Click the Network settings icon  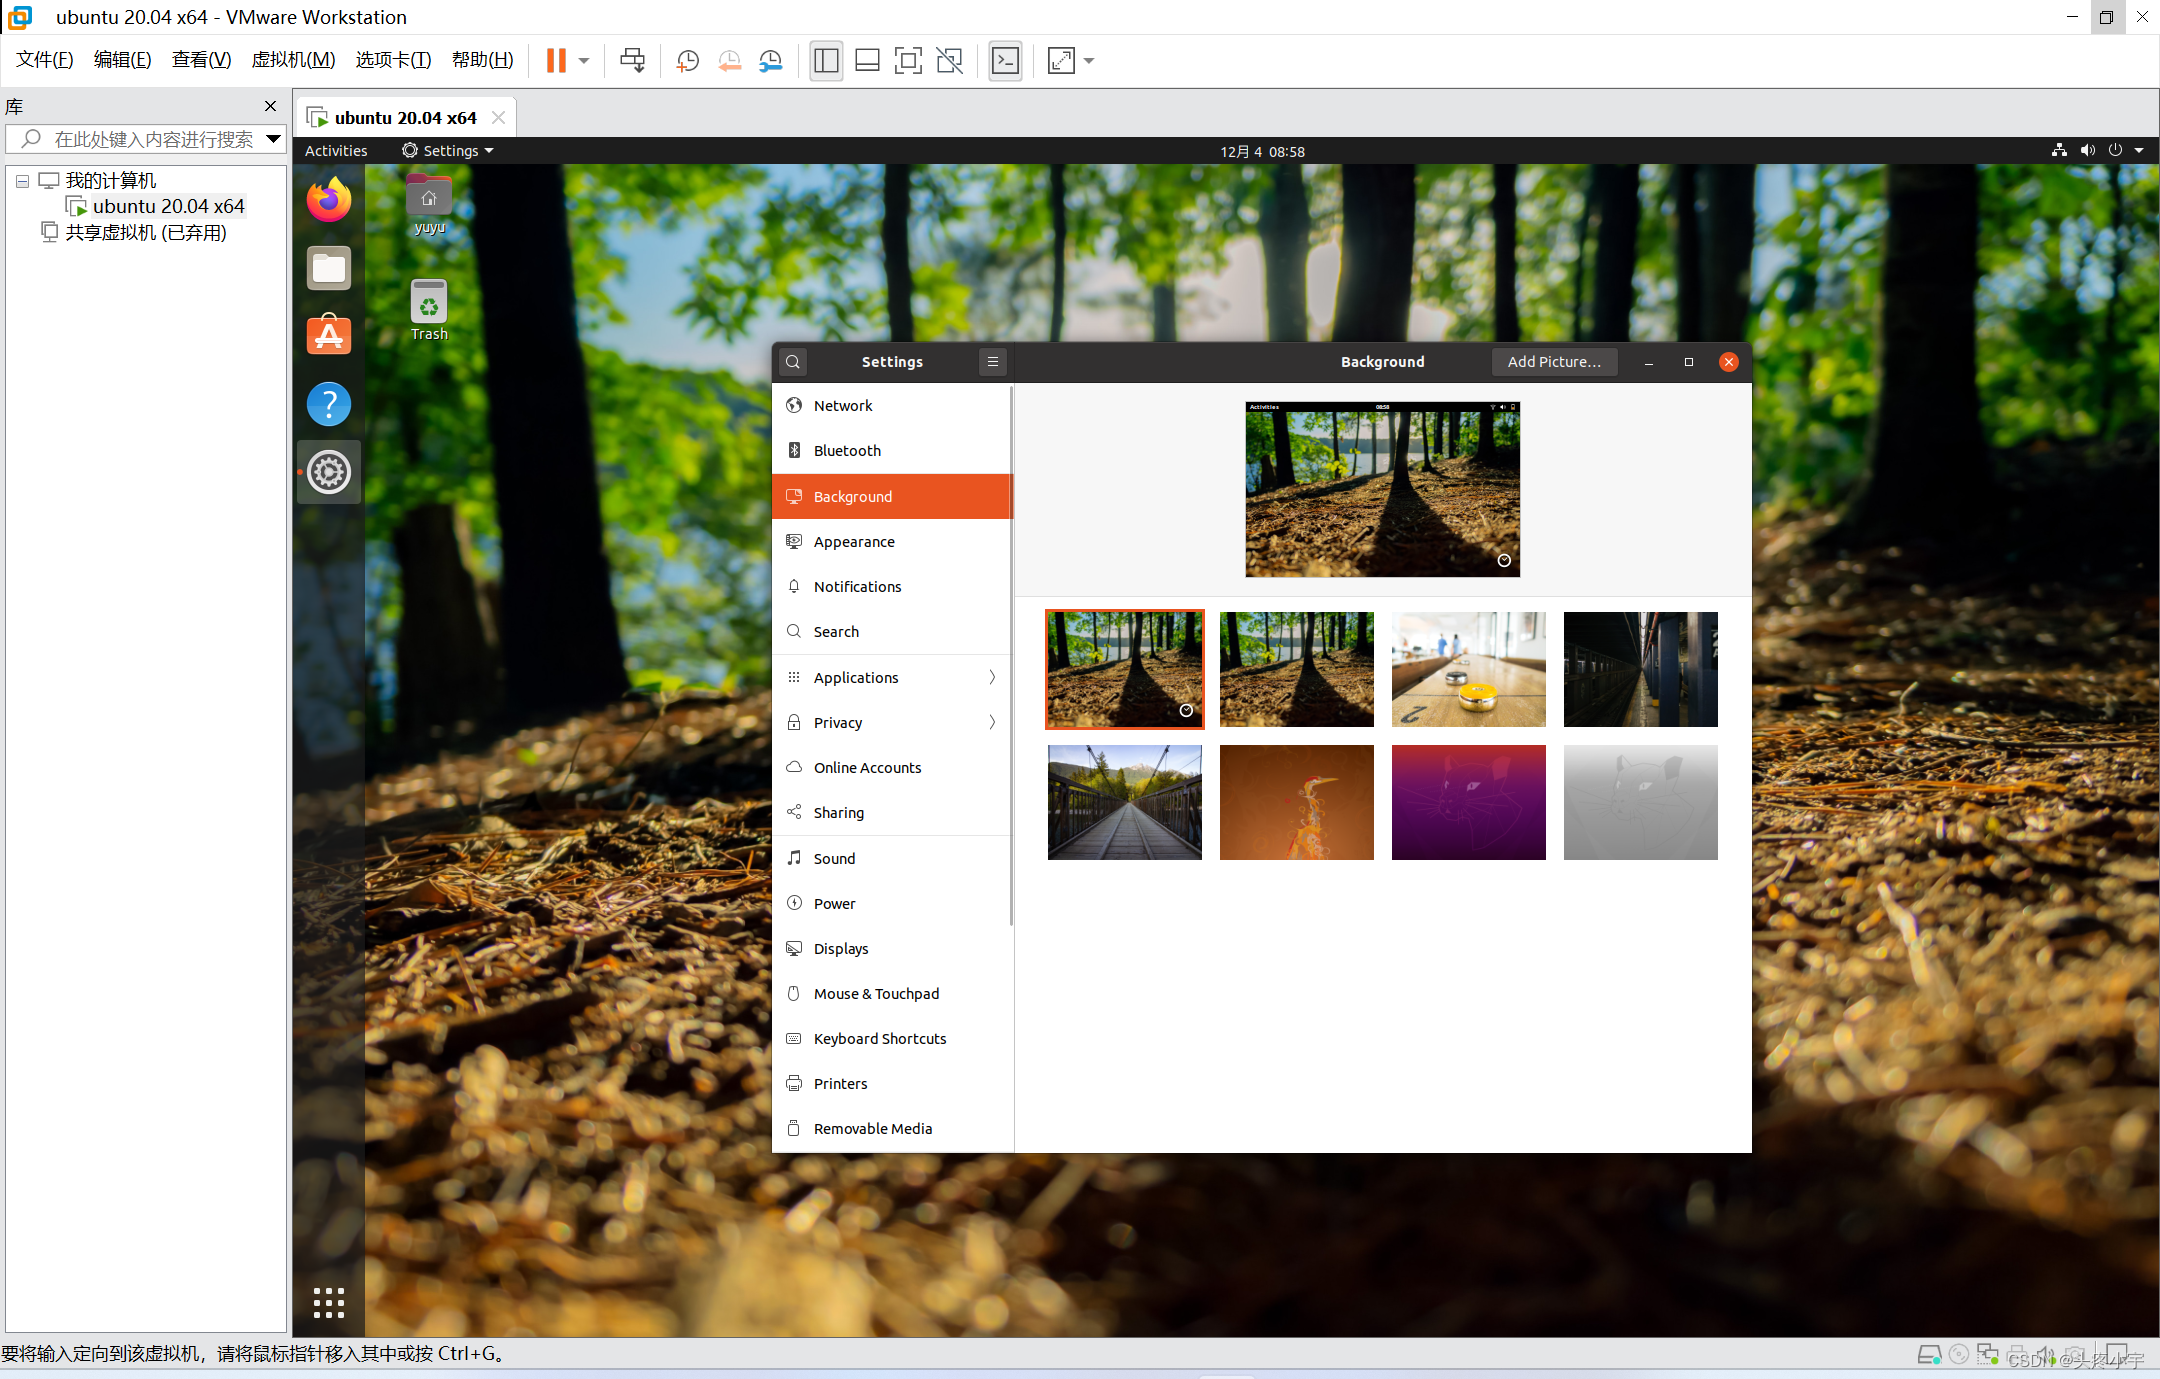pos(793,406)
